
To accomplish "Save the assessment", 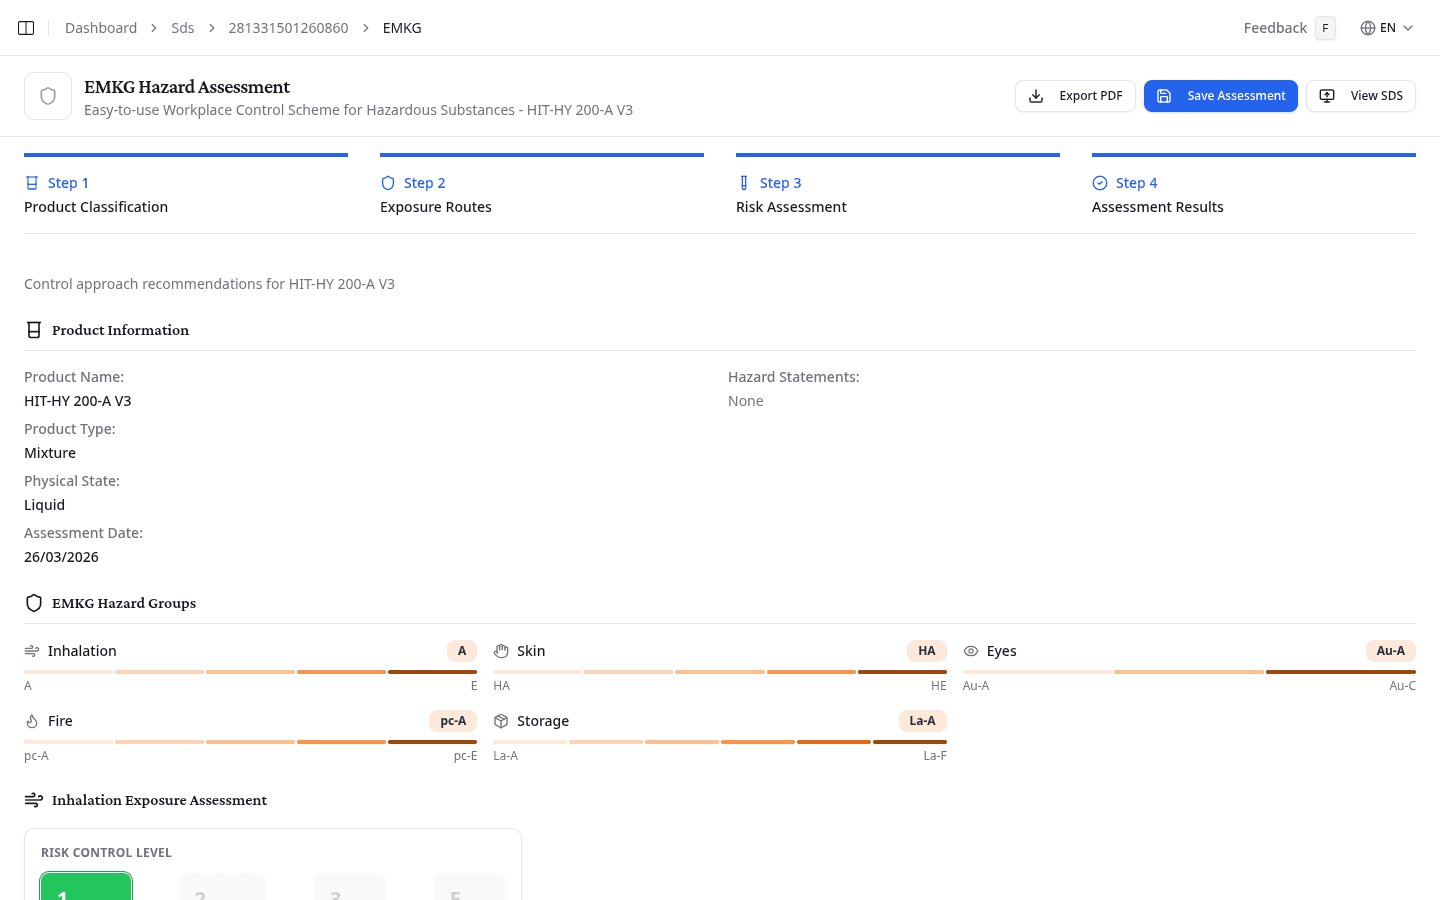I will (x=1220, y=96).
